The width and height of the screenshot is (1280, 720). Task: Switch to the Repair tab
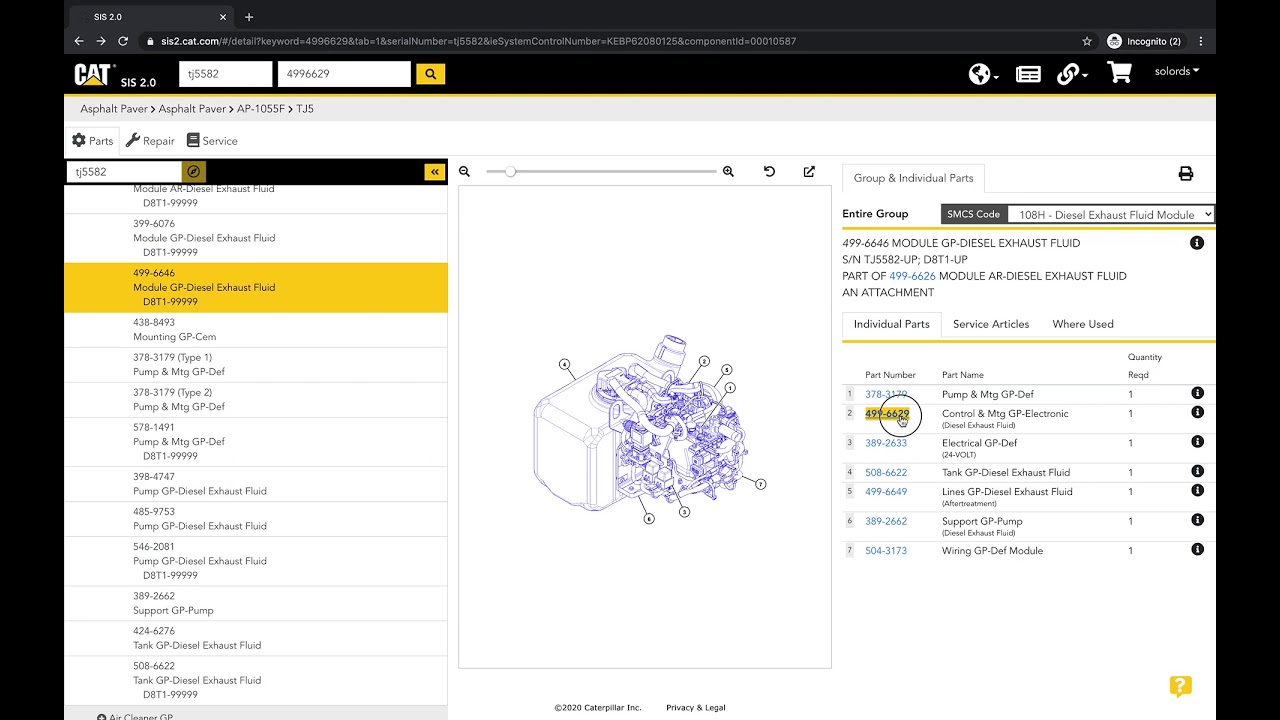pyautogui.click(x=150, y=141)
